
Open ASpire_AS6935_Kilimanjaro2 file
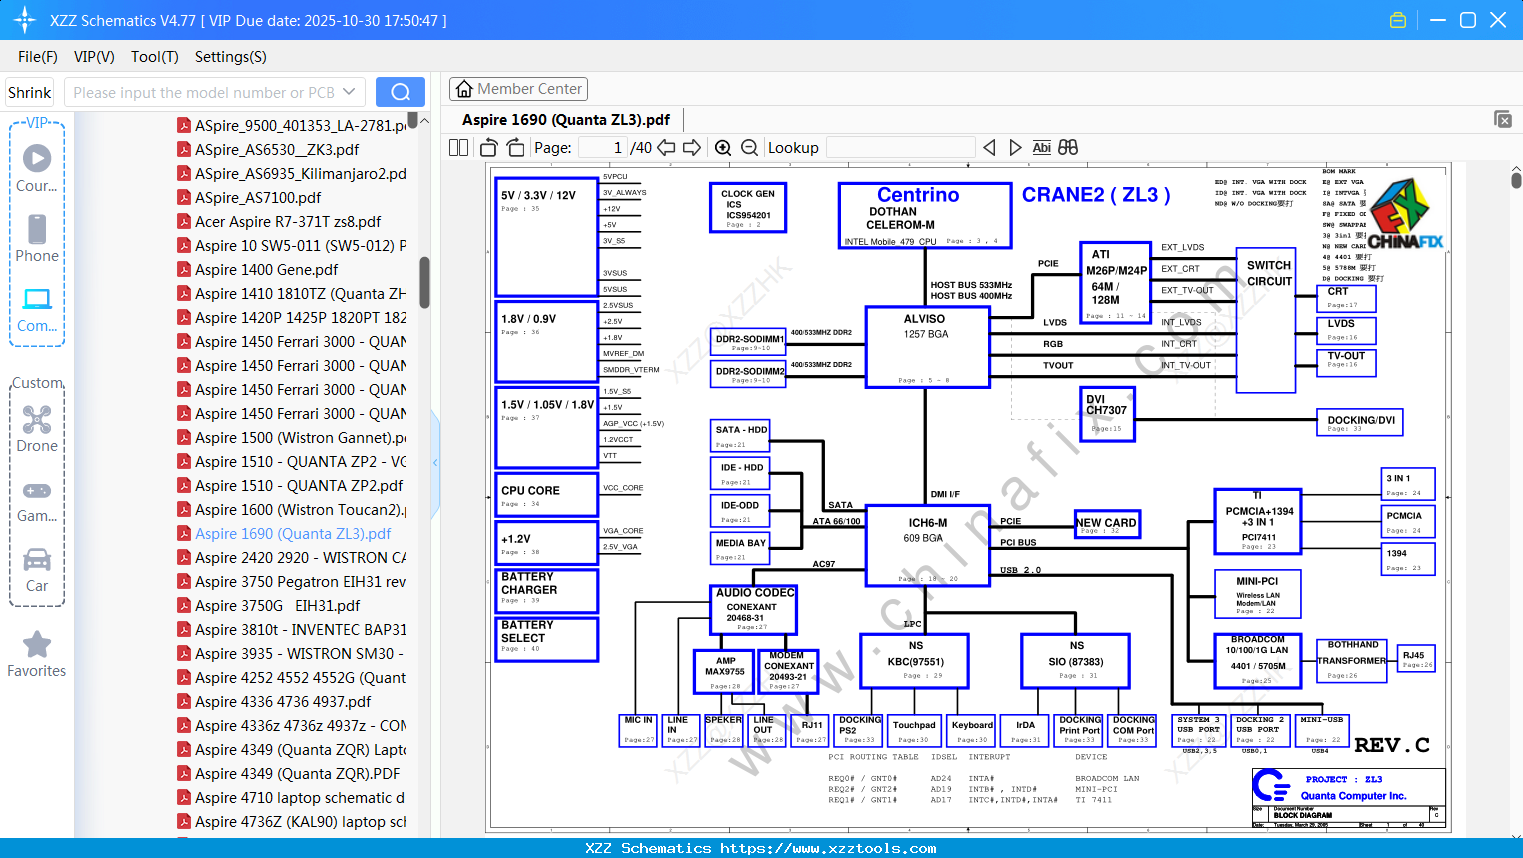[x=301, y=173]
